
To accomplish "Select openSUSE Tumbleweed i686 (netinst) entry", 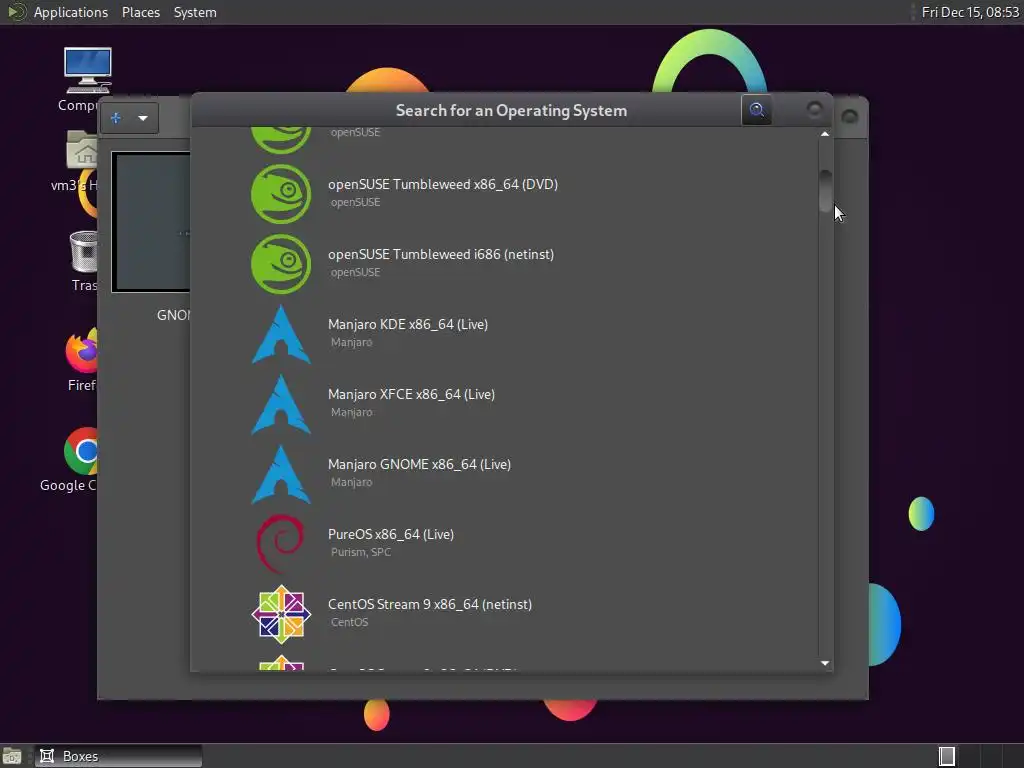I will click(504, 264).
